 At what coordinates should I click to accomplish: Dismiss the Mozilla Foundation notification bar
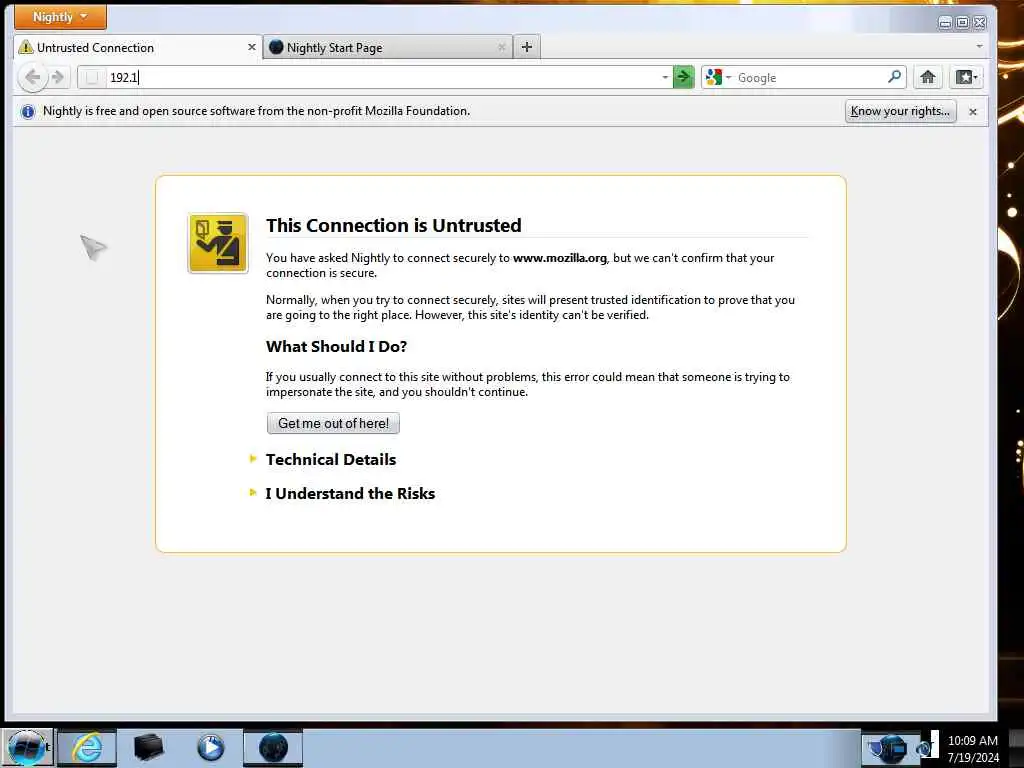(x=972, y=112)
